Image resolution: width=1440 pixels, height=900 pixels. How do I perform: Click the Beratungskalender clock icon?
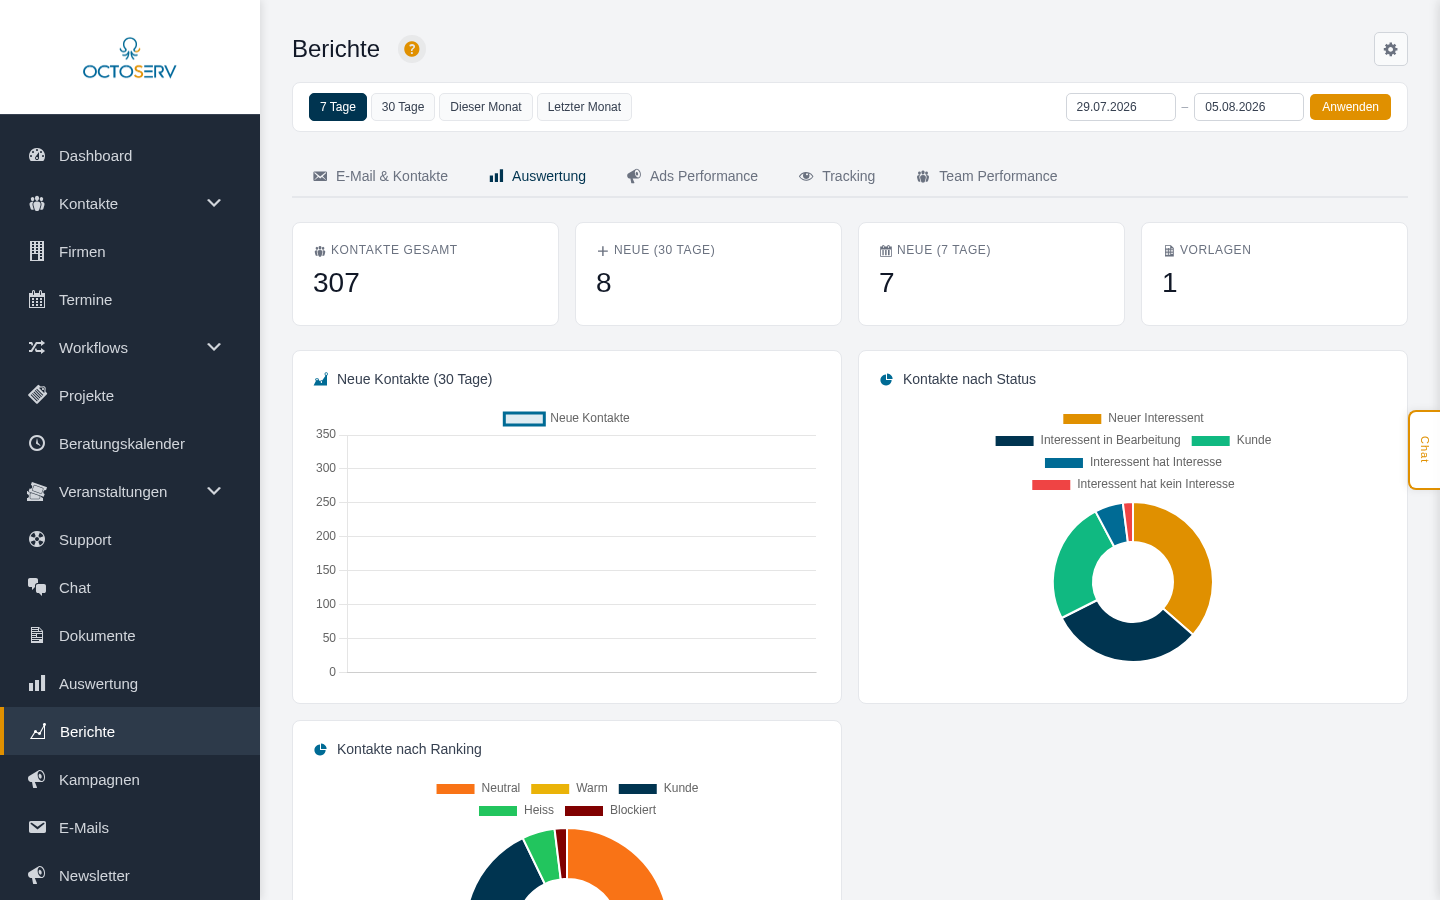37,443
